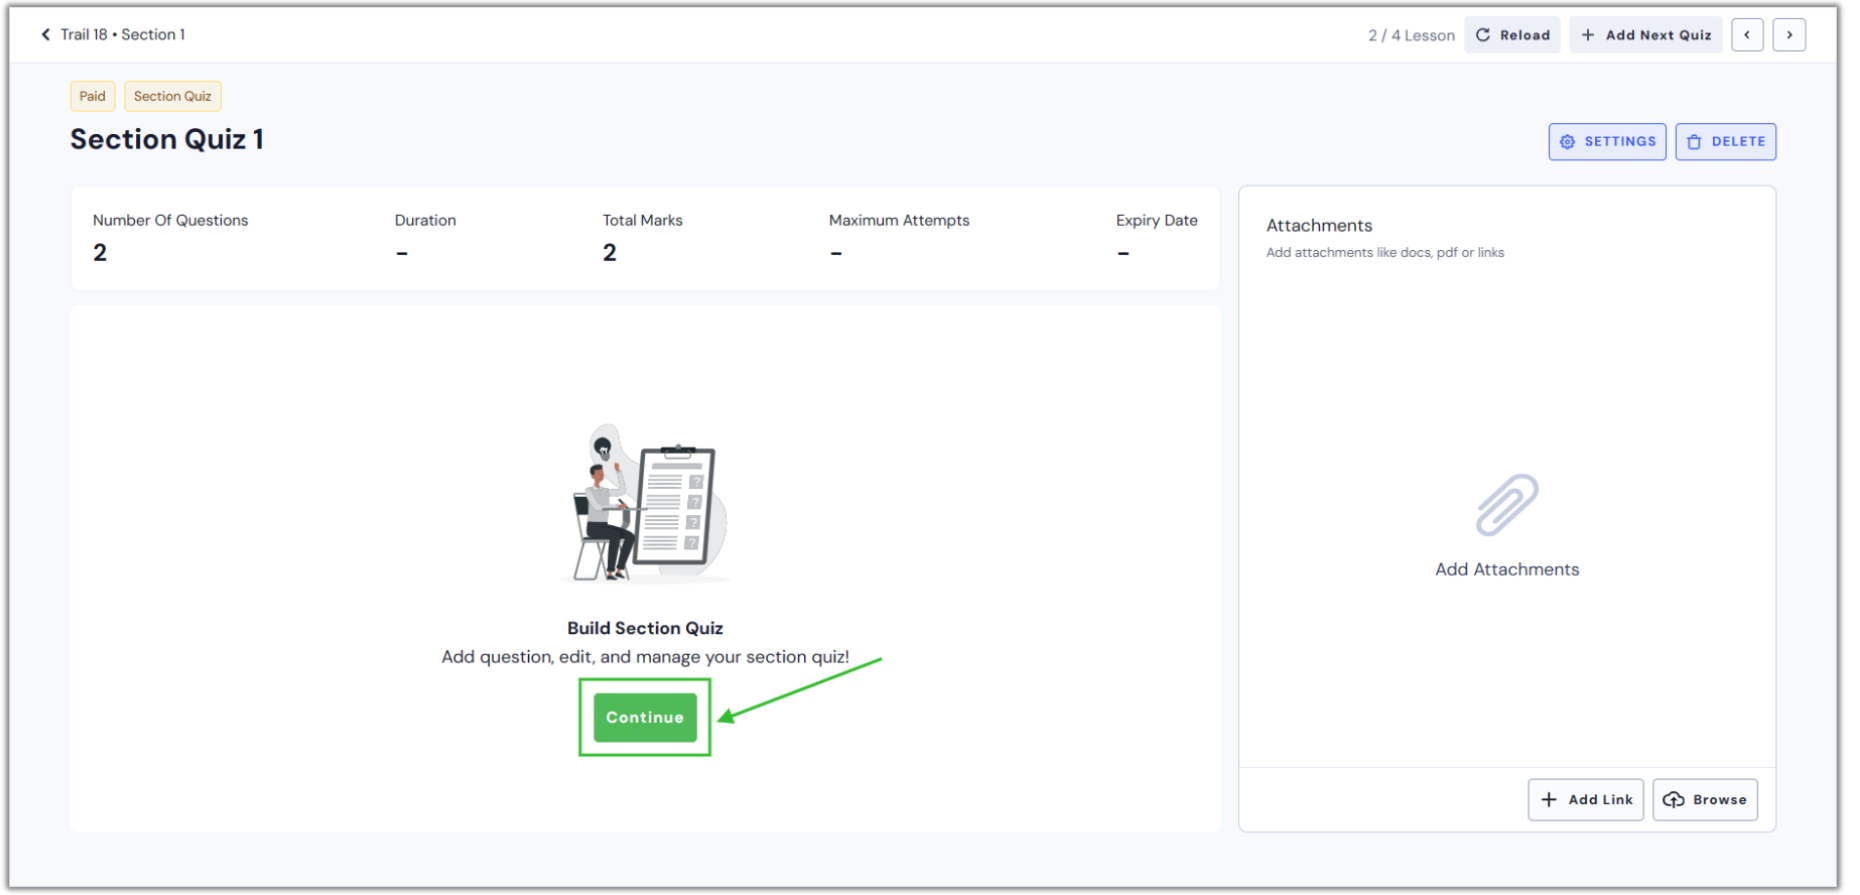The height and width of the screenshot is (895, 1860).
Task: Go to previous lesson chevron
Action: [1746, 35]
